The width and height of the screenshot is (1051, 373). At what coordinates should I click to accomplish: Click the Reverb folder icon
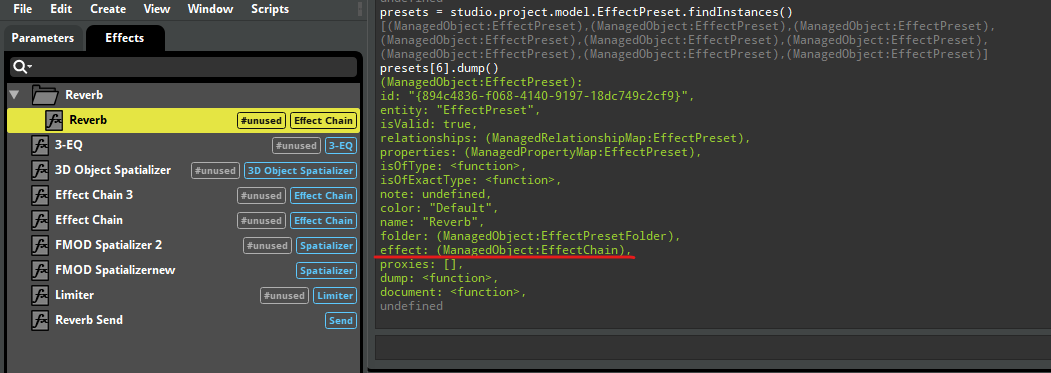45,95
